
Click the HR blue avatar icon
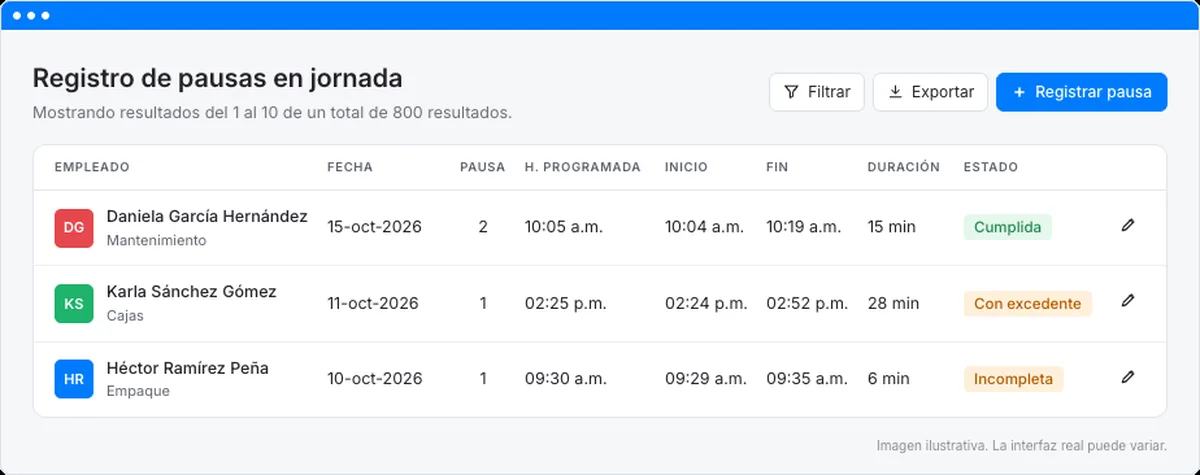point(74,380)
